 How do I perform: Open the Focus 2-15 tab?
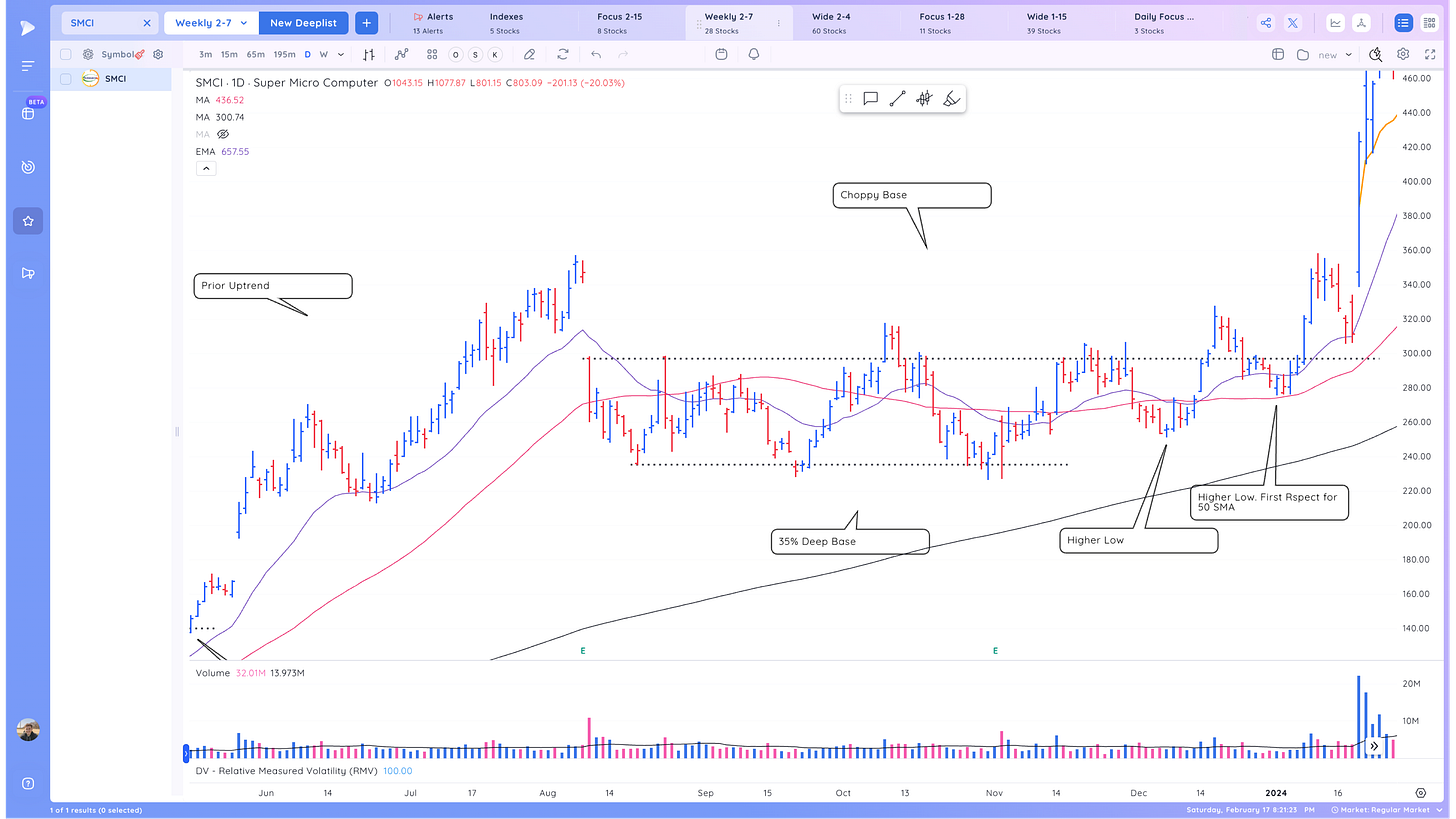(619, 23)
